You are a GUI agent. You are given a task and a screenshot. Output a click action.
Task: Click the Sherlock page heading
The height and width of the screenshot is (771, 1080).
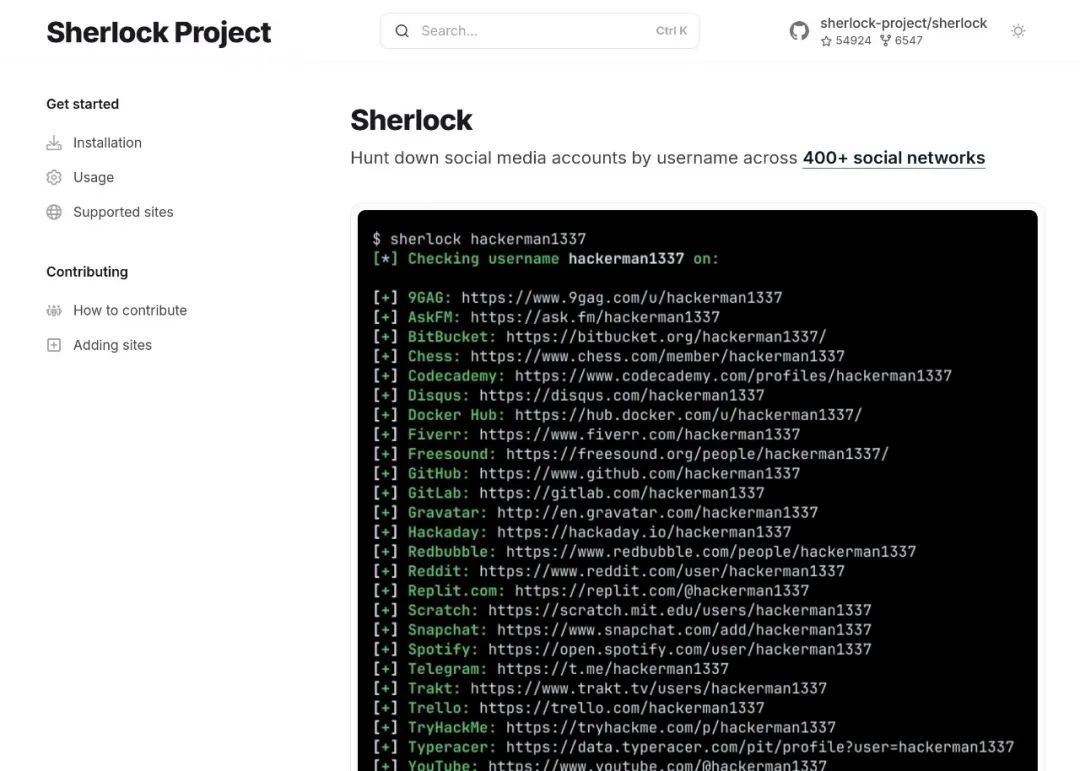[x=411, y=120]
